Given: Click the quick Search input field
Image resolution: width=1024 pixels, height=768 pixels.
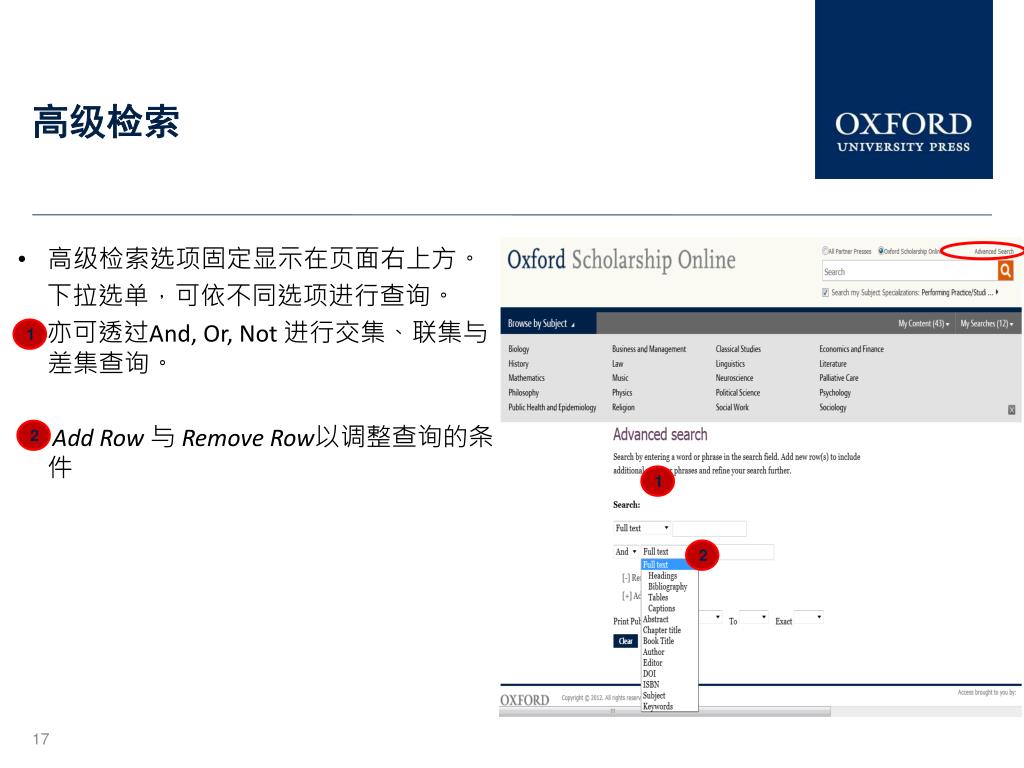Looking at the screenshot, I should point(910,271).
